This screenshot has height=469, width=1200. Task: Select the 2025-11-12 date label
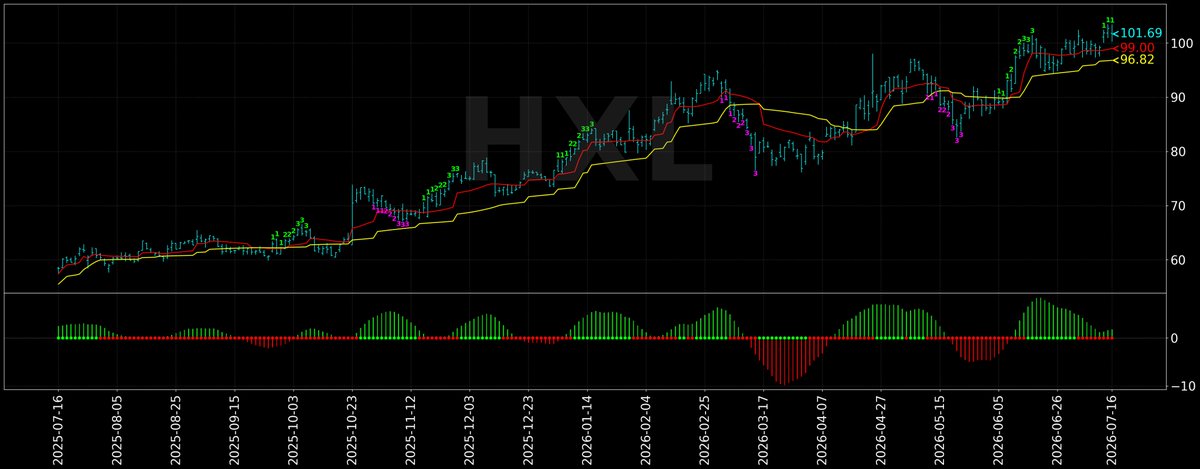coord(411,428)
